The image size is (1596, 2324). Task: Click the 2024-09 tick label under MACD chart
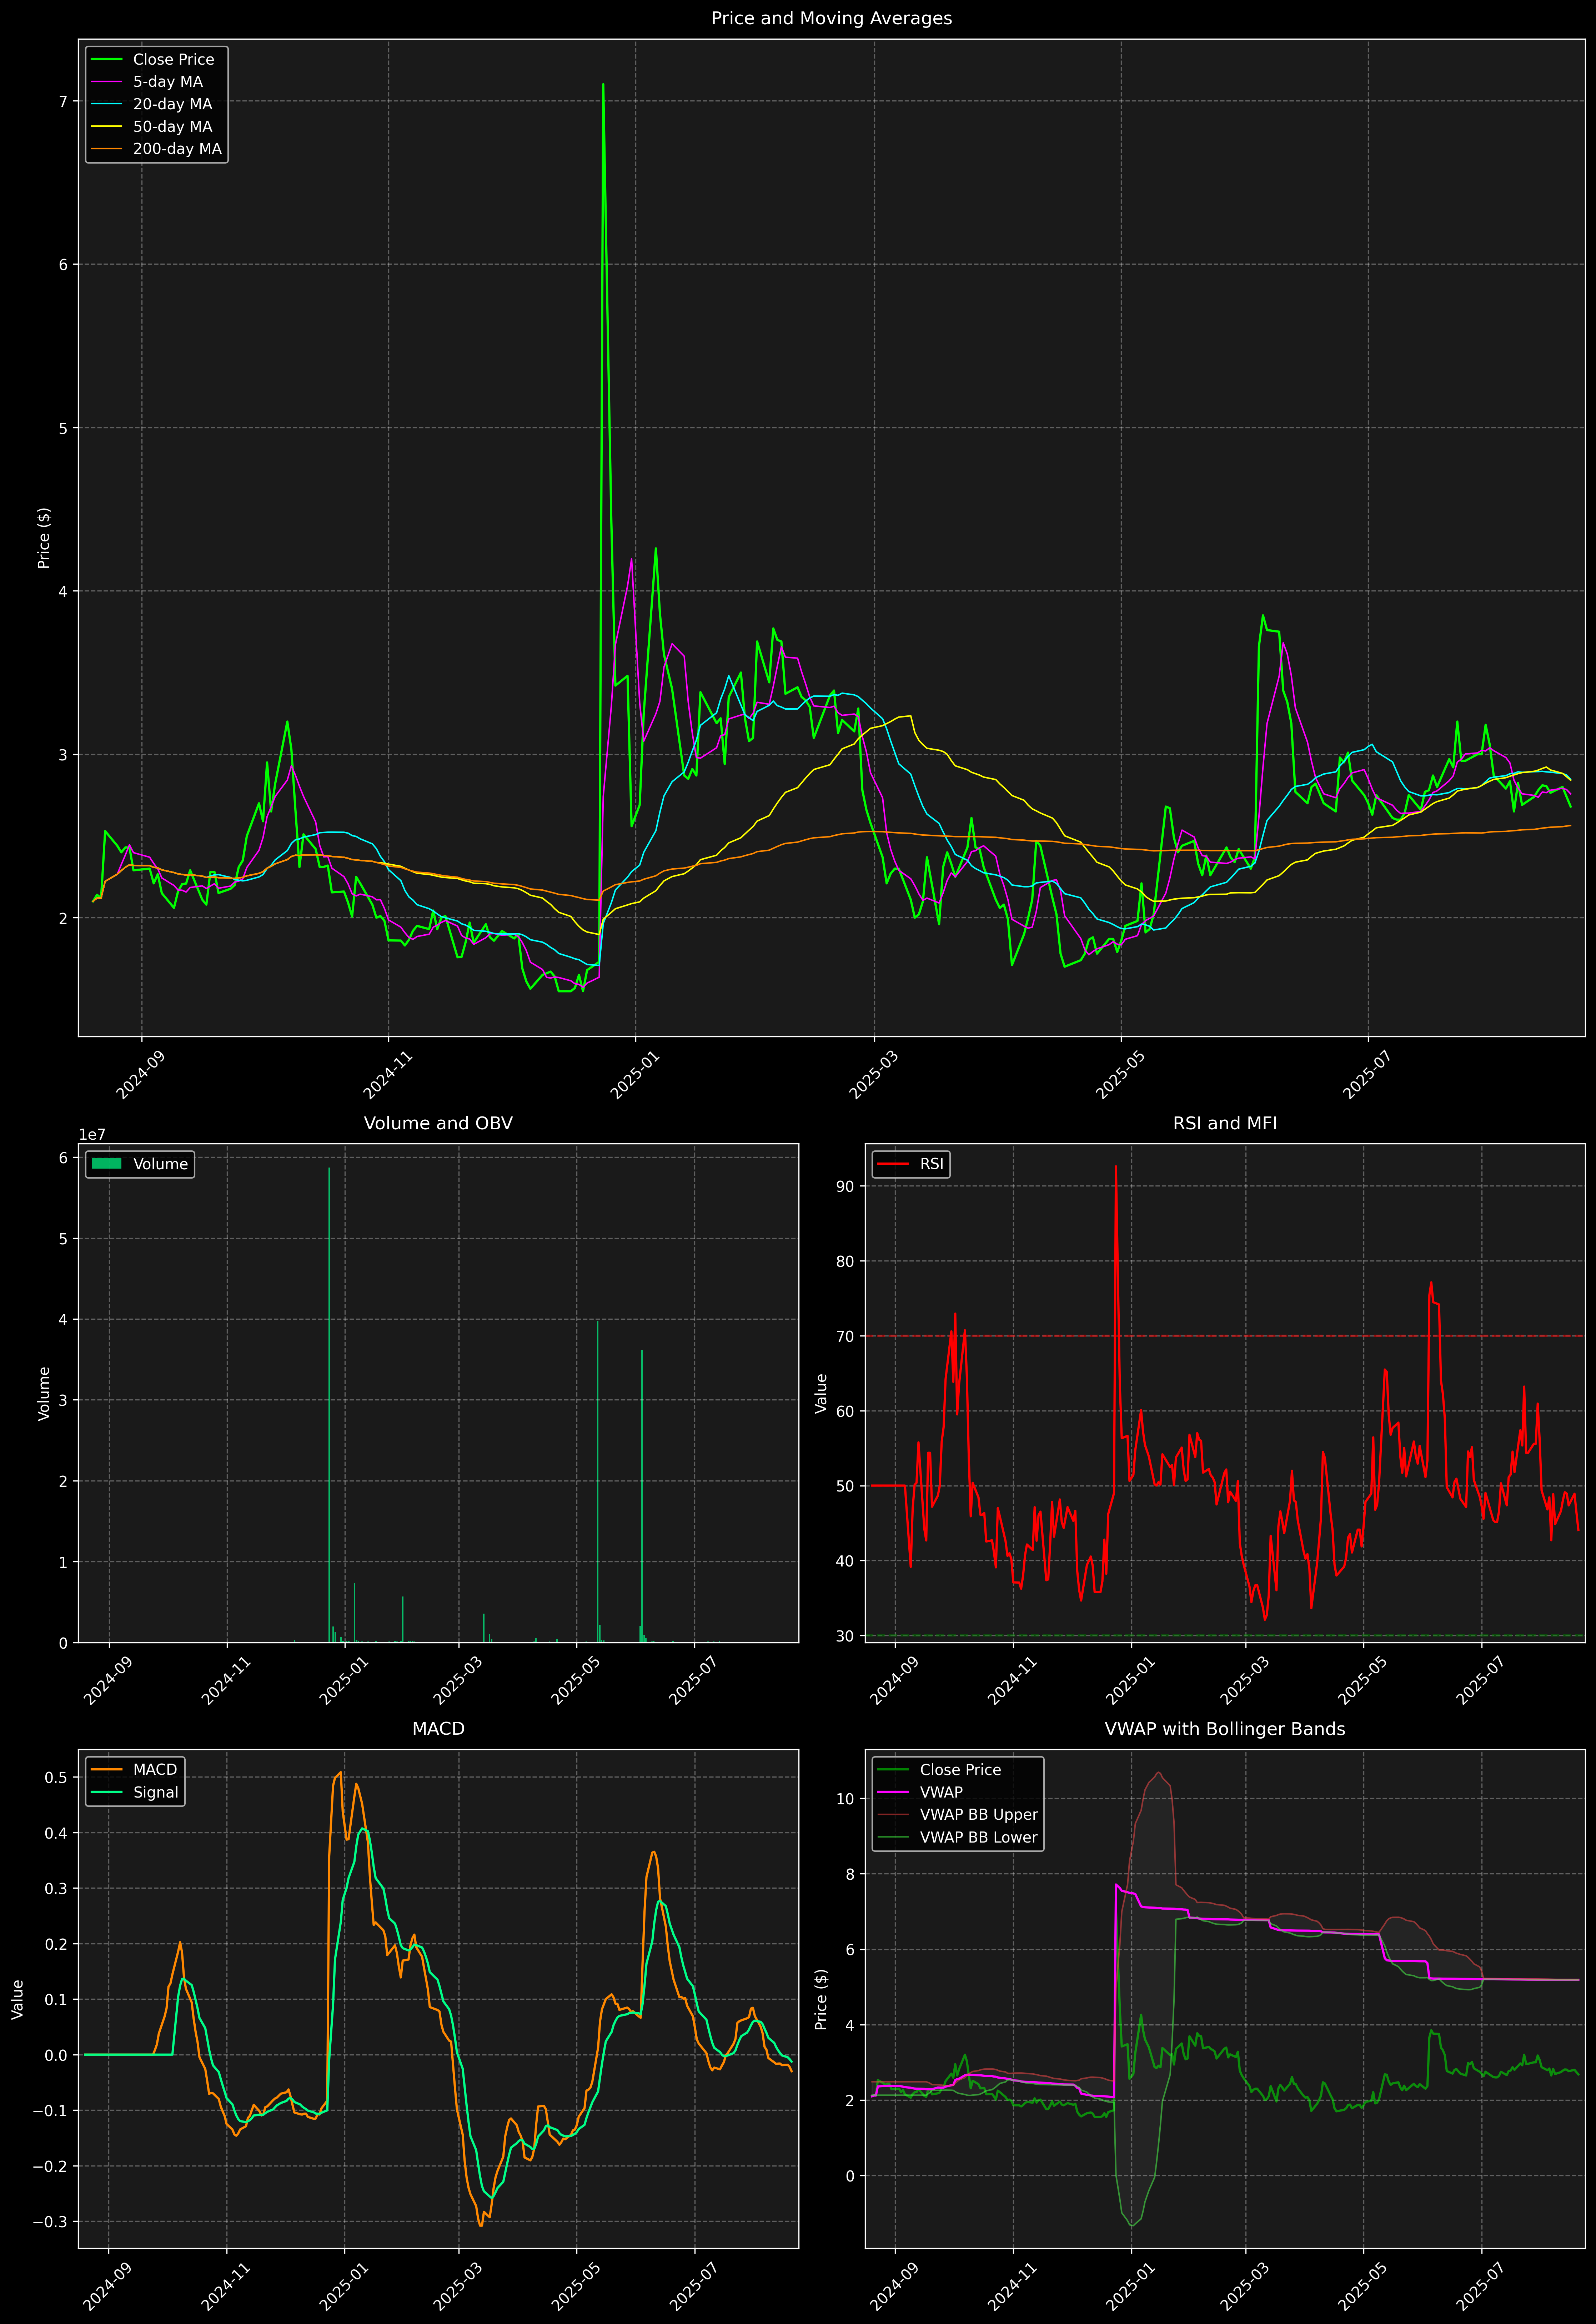tap(107, 2286)
